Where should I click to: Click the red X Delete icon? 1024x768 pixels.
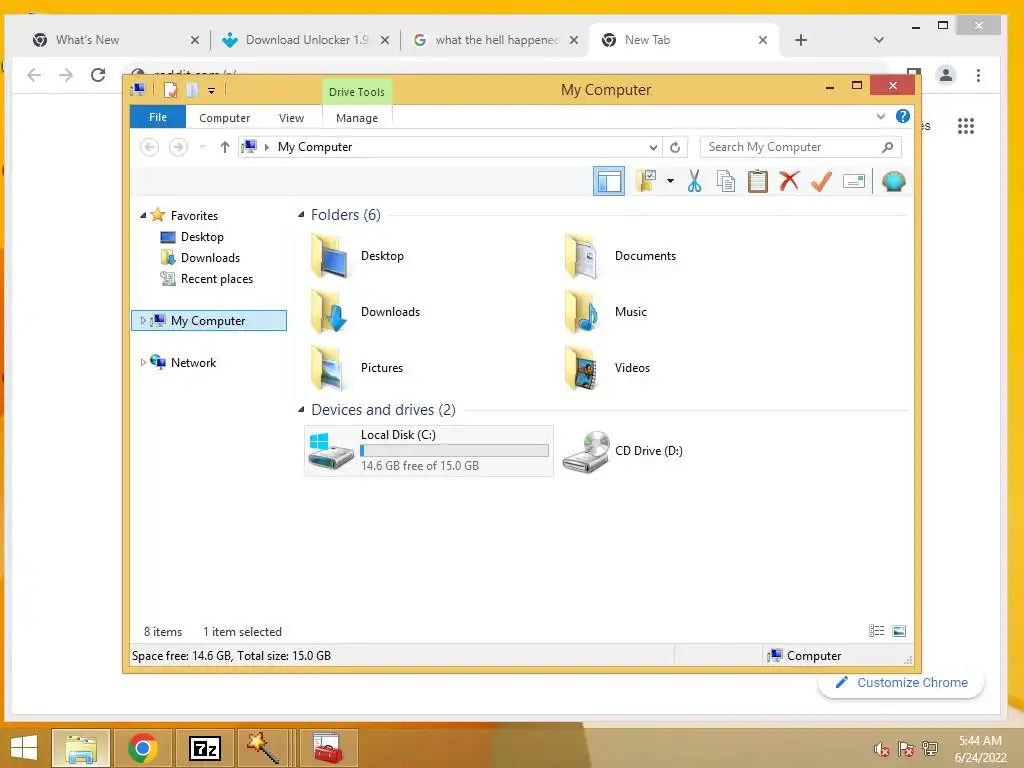click(x=789, y=181)
